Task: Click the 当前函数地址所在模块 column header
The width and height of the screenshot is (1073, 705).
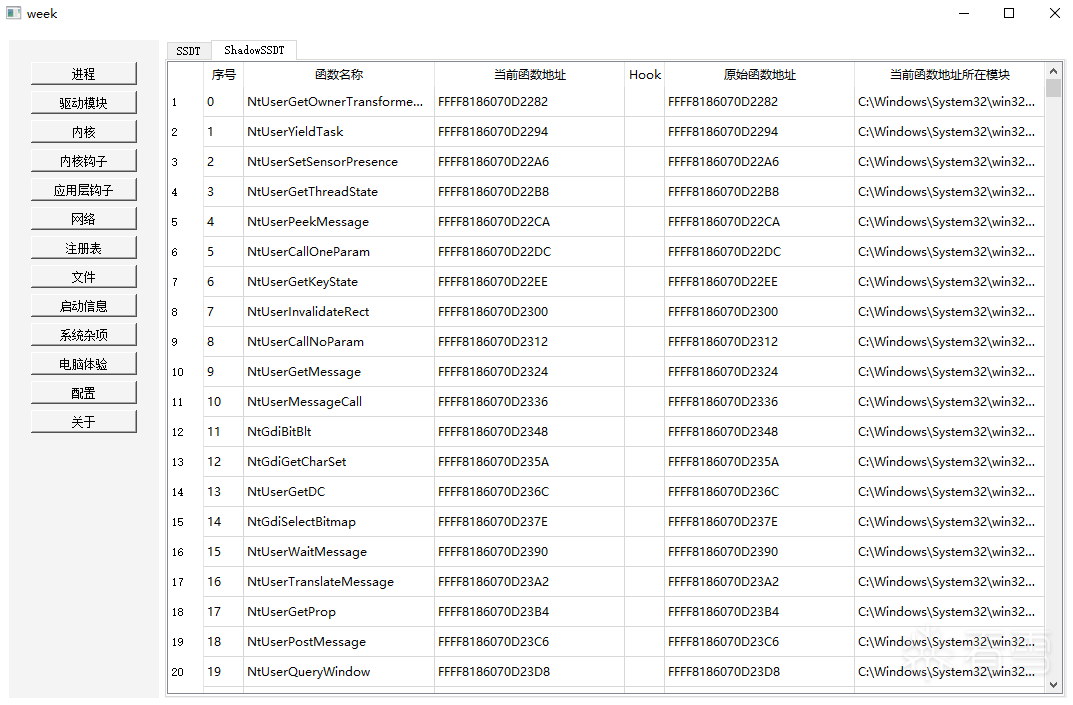Action: [x=949, y=75]
